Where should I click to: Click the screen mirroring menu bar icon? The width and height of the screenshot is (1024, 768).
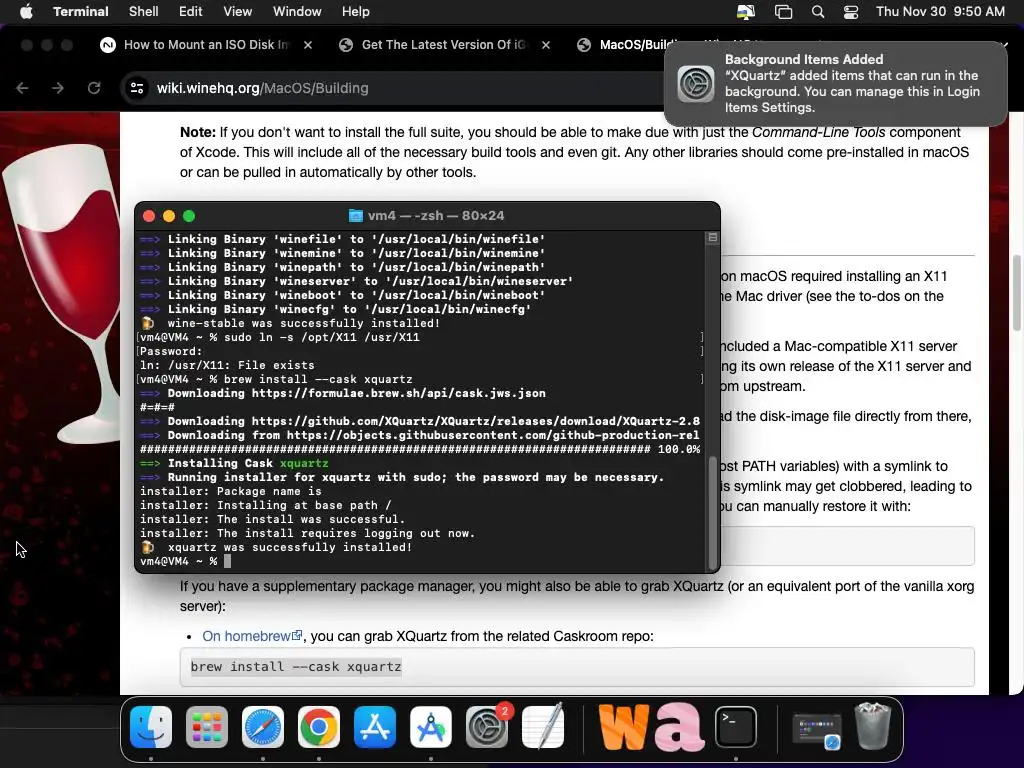(x=746, y=11)
